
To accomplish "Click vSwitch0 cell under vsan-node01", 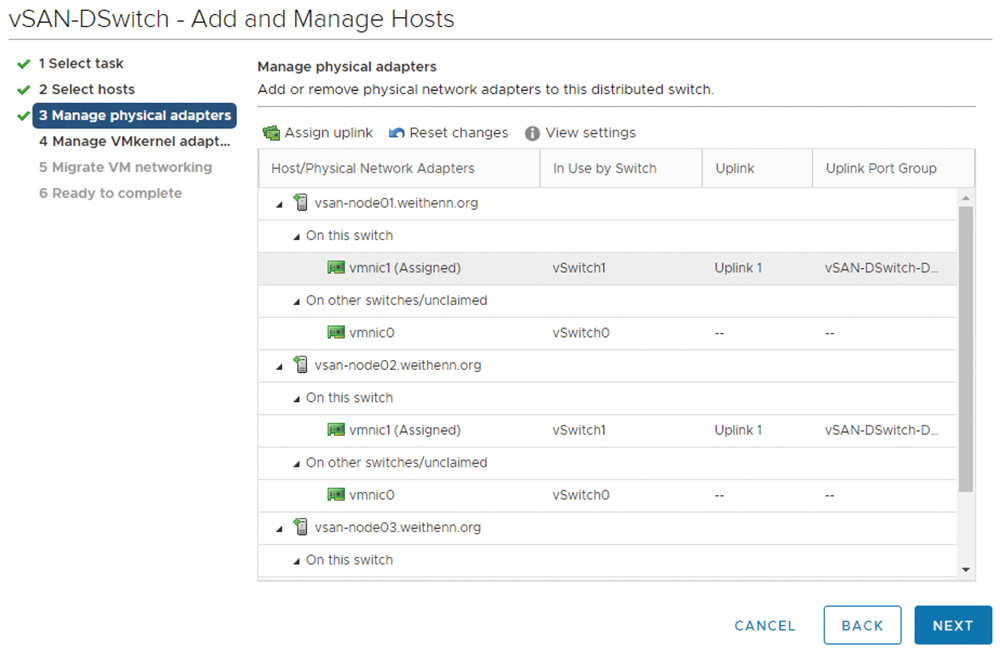I will (580, 333).
